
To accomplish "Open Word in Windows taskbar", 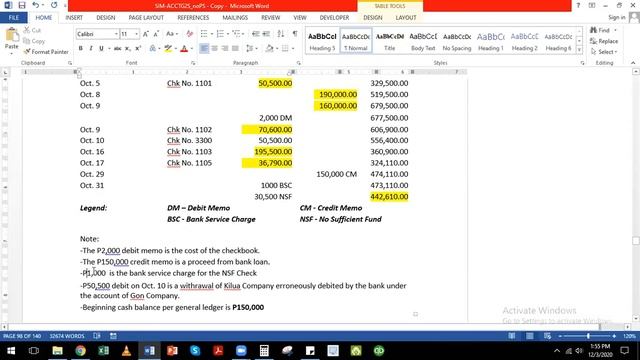I will 149,351.
